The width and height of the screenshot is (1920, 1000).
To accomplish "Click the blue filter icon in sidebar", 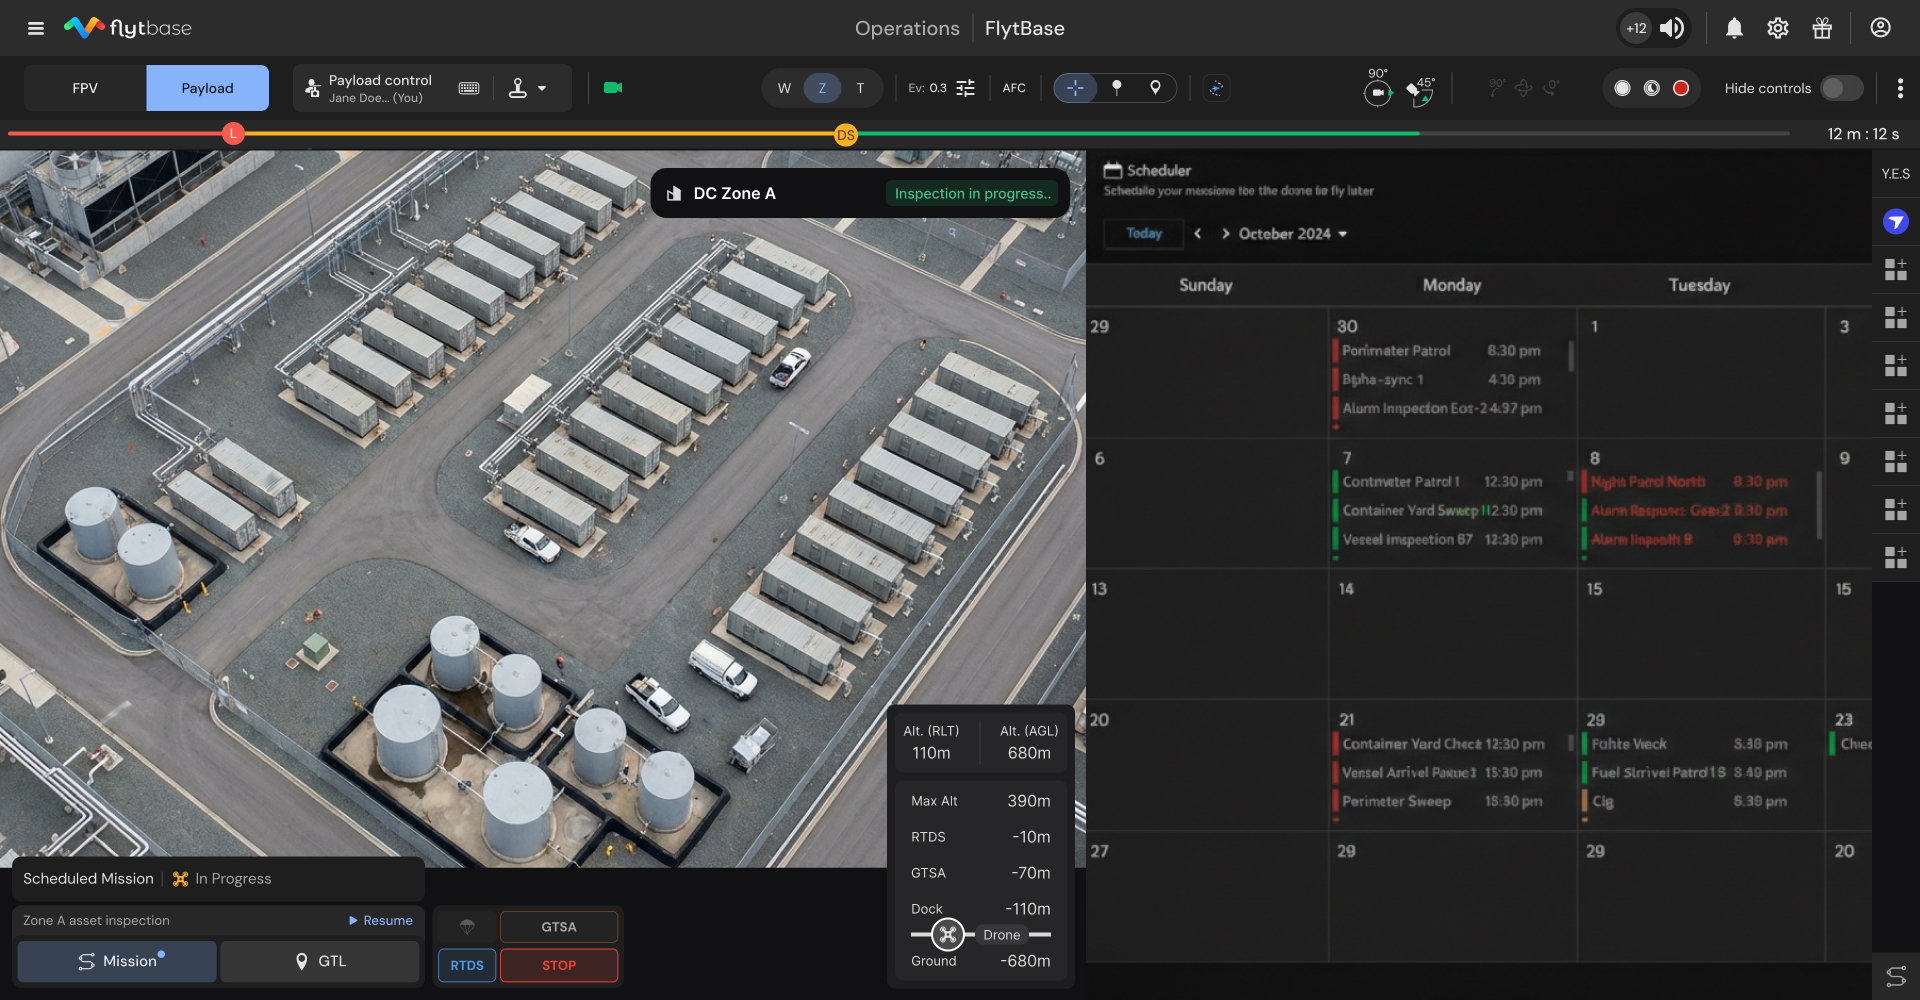I will 1895,222.
